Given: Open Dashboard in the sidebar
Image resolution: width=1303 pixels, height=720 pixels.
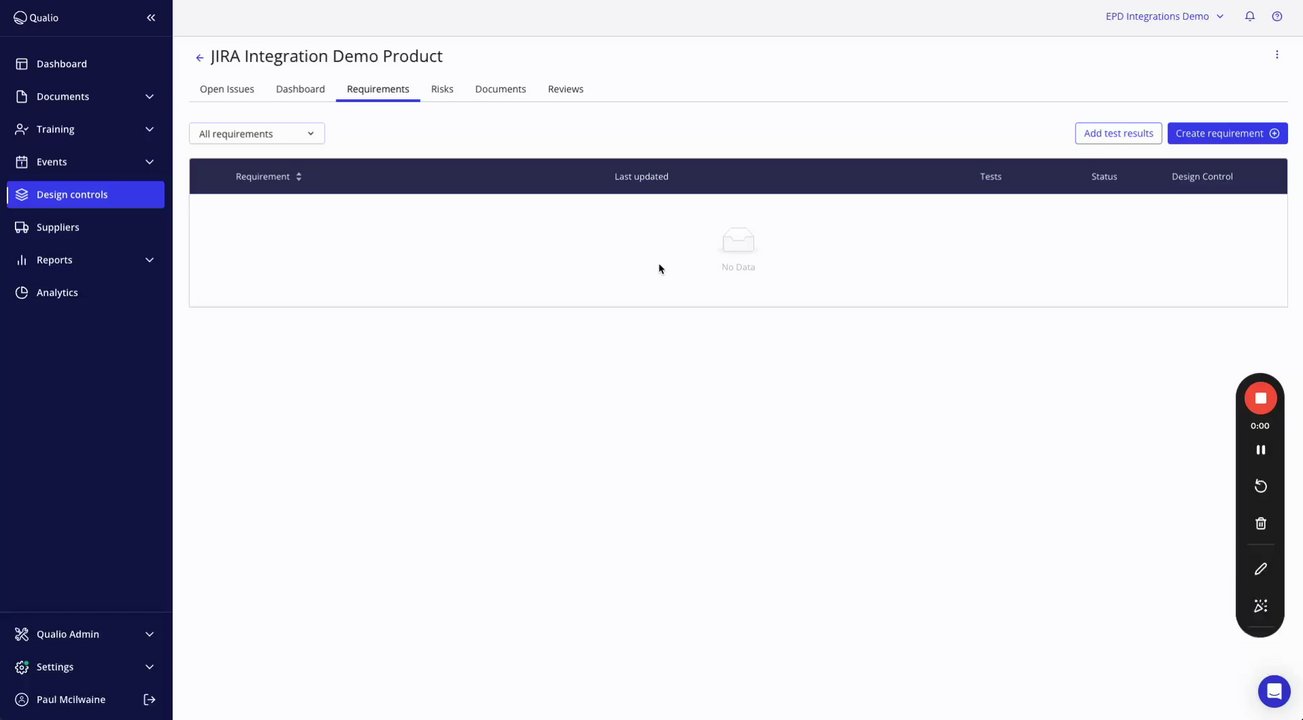Looking at the screenshot, I should (x=85, y=64).
